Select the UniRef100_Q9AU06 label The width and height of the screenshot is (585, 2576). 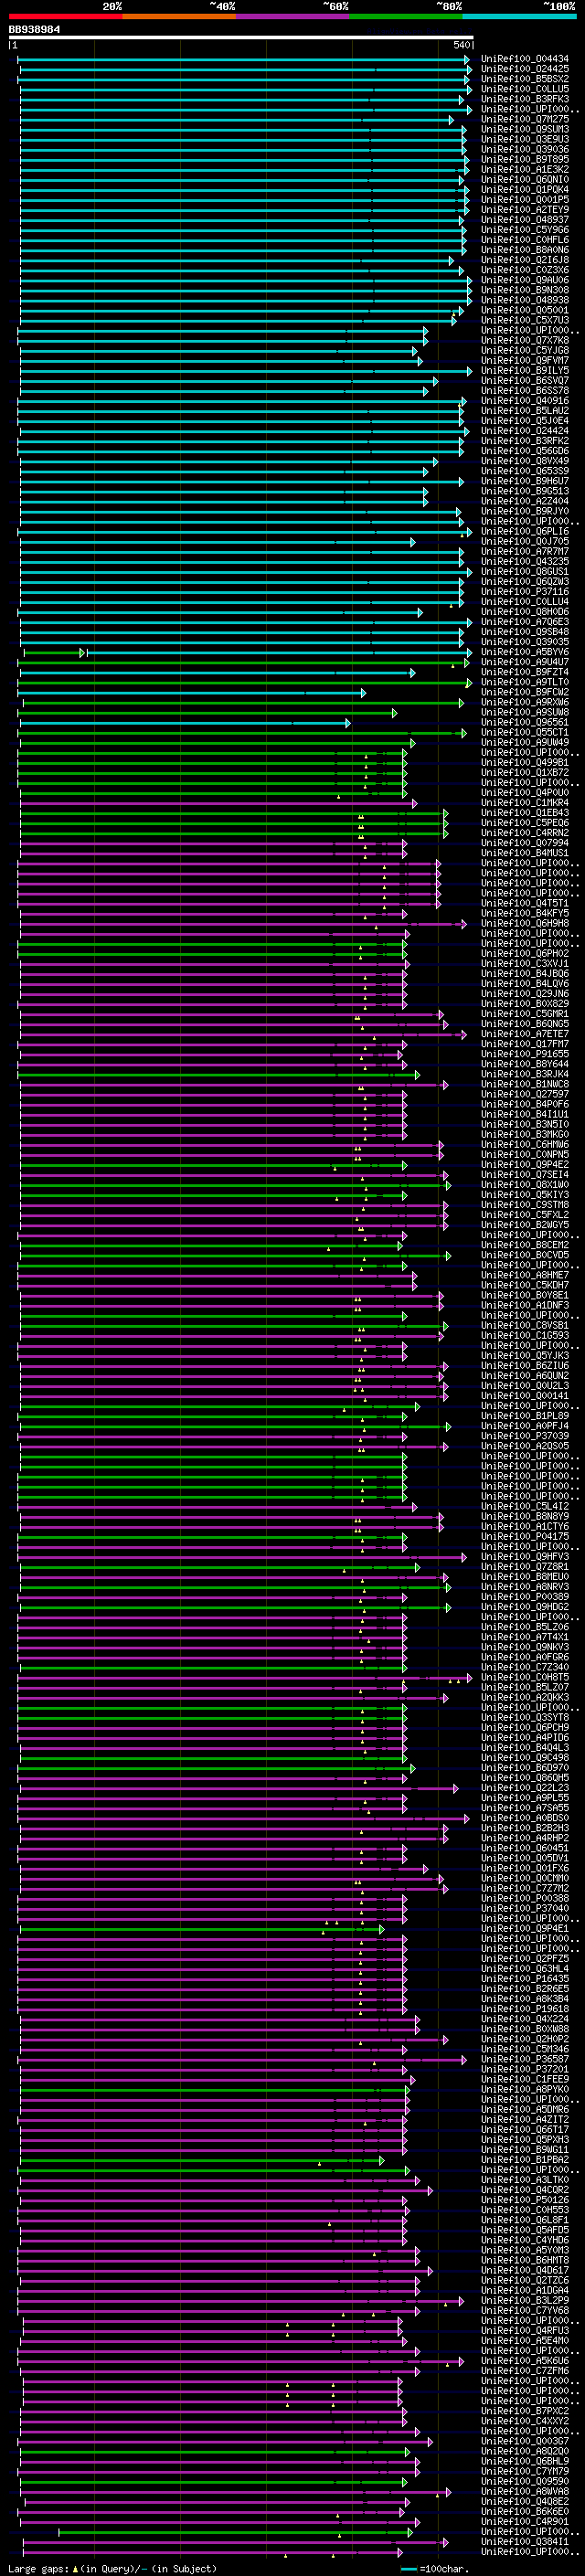[x=525, y=280]
